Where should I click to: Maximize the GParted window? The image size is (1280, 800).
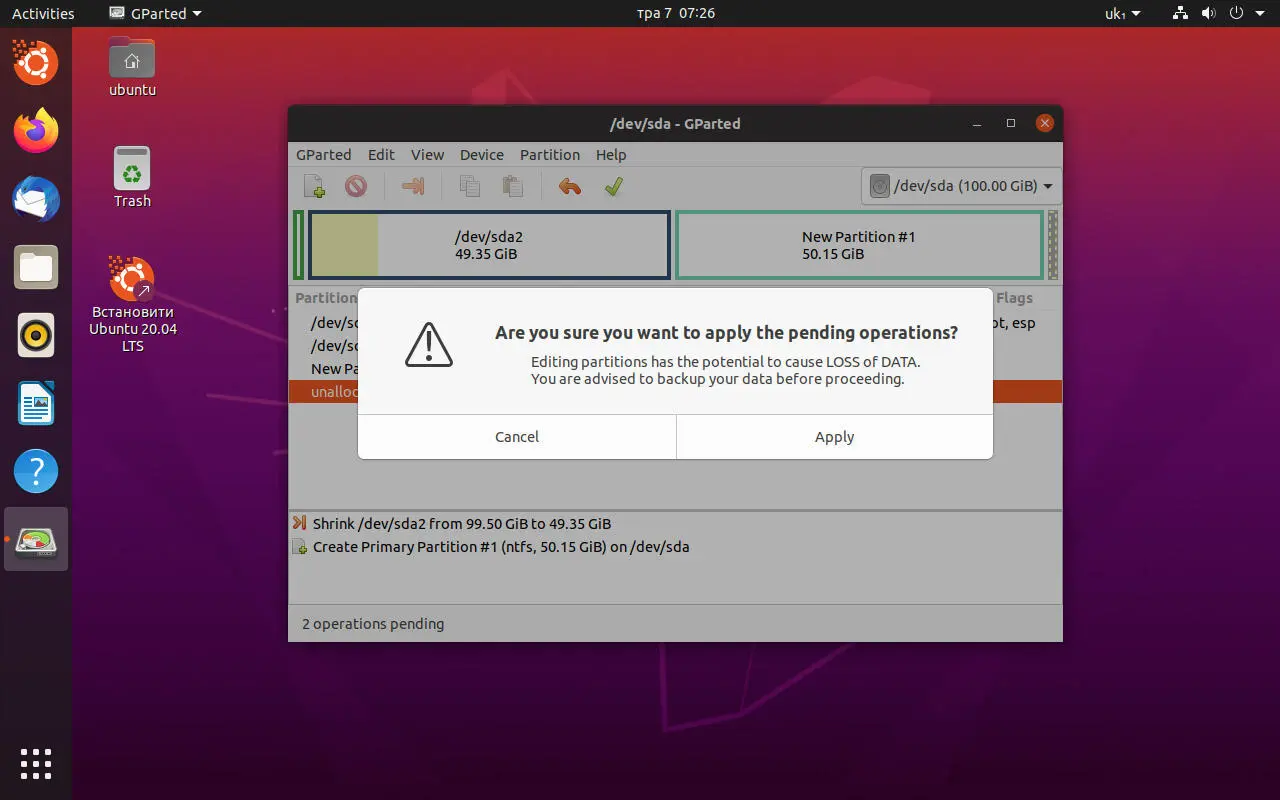tap(1011, 123)
